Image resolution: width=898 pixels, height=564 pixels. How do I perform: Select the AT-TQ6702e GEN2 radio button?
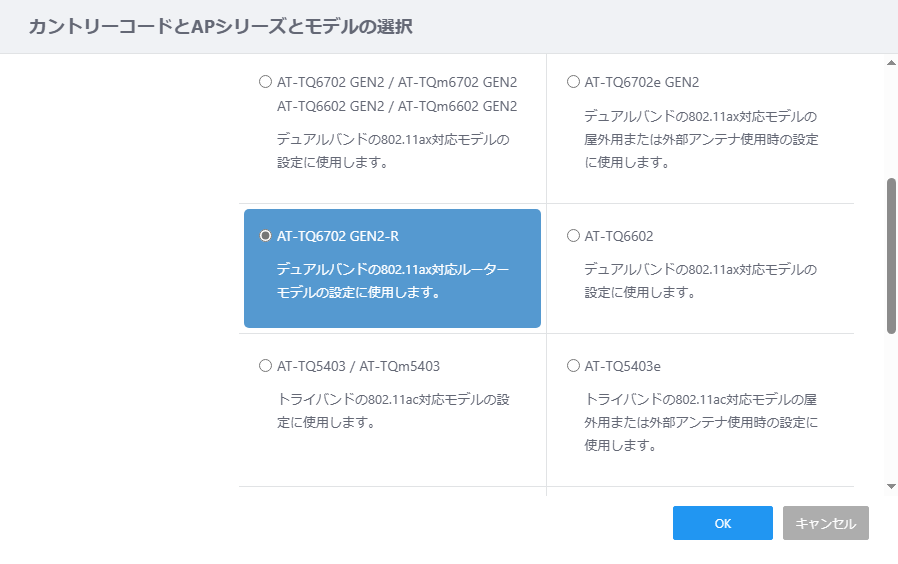(x=573, y=82)
